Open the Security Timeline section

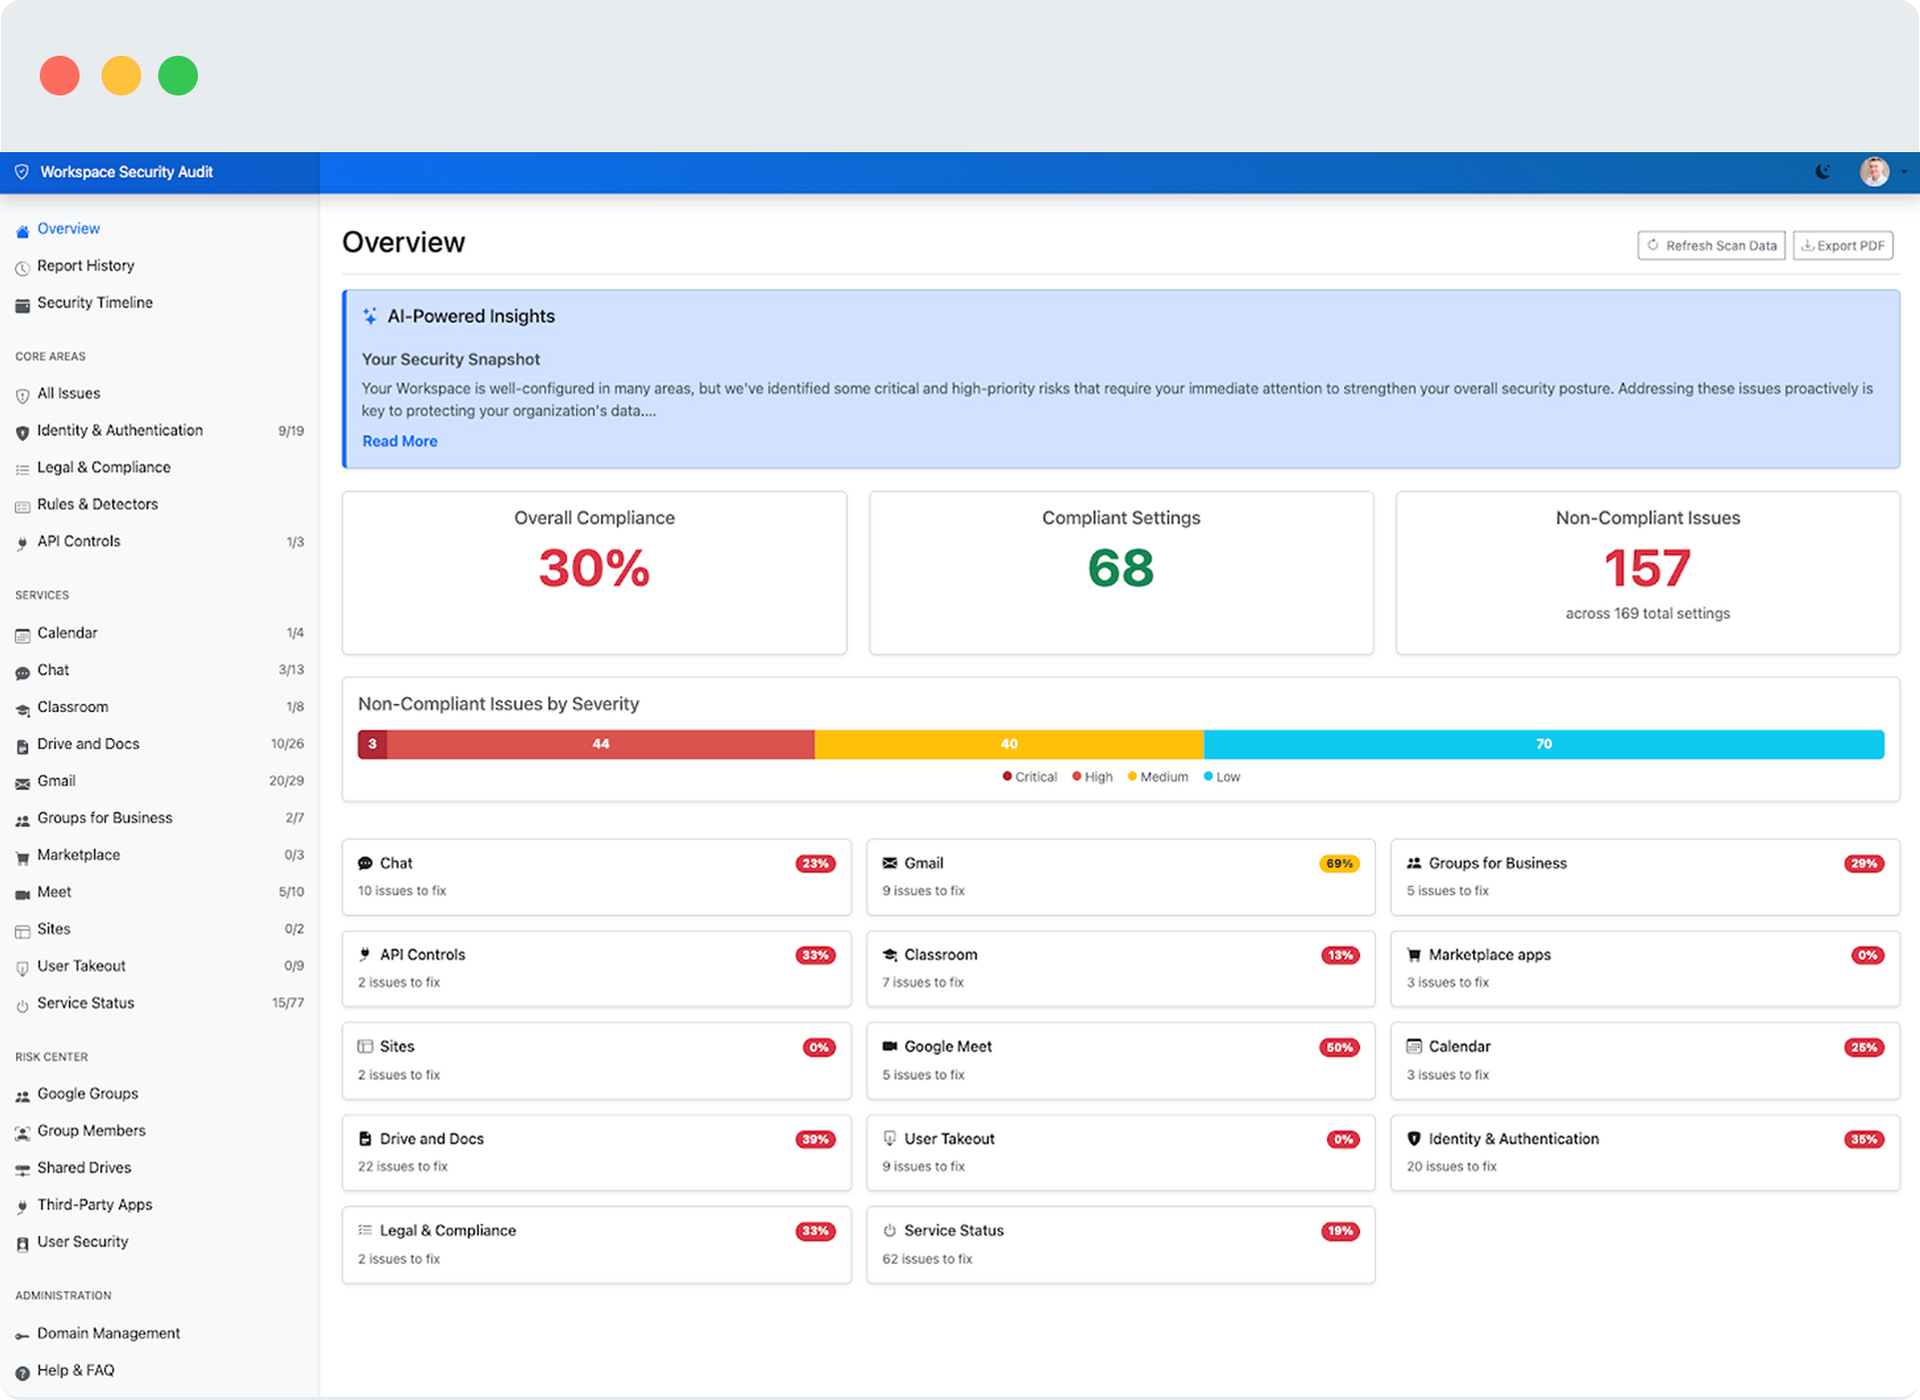95,302
